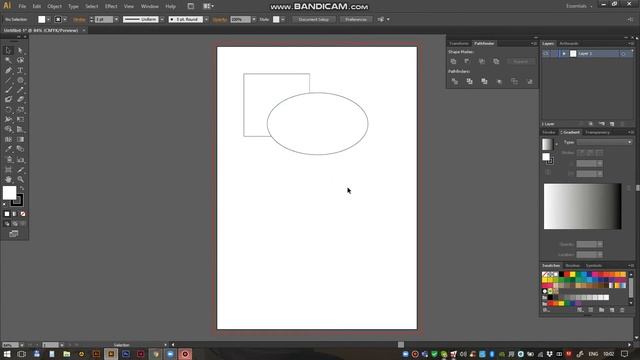The height and width of the screenshot is (360, 640).
Task: Open the Window menu
Action: pyautogui.click(x=149, y=6)
